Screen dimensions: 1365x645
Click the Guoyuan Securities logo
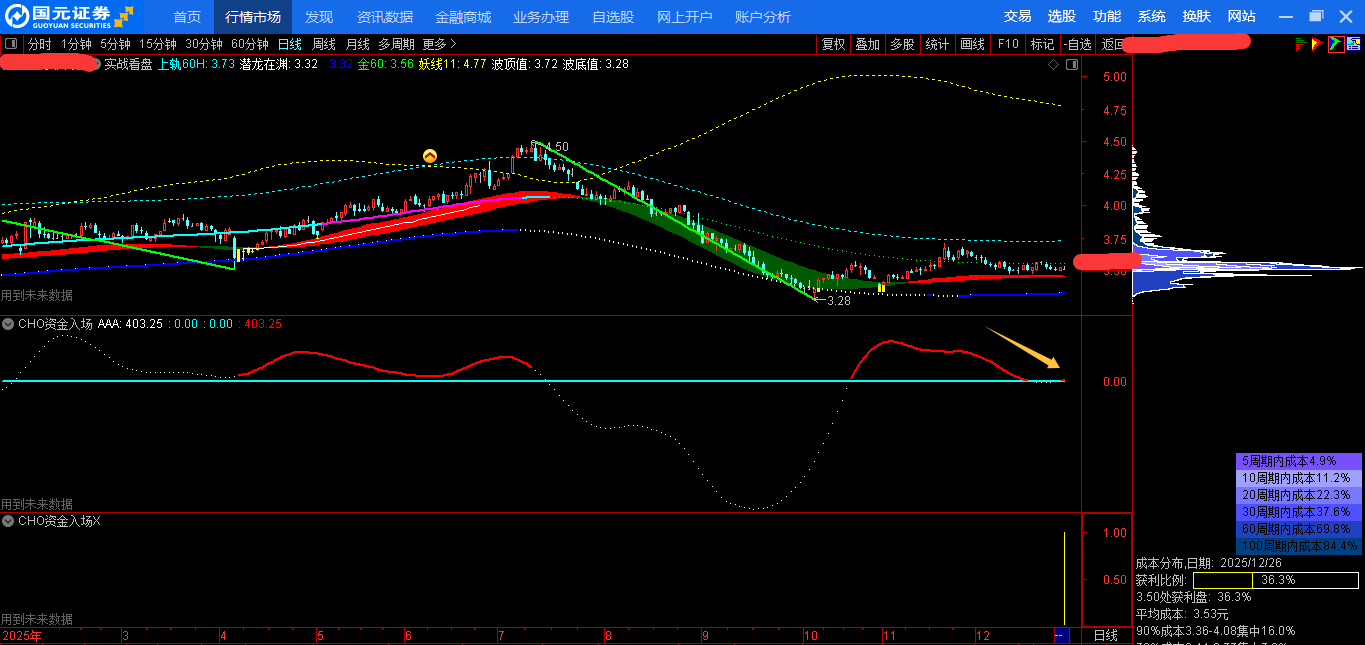point(68,16)
